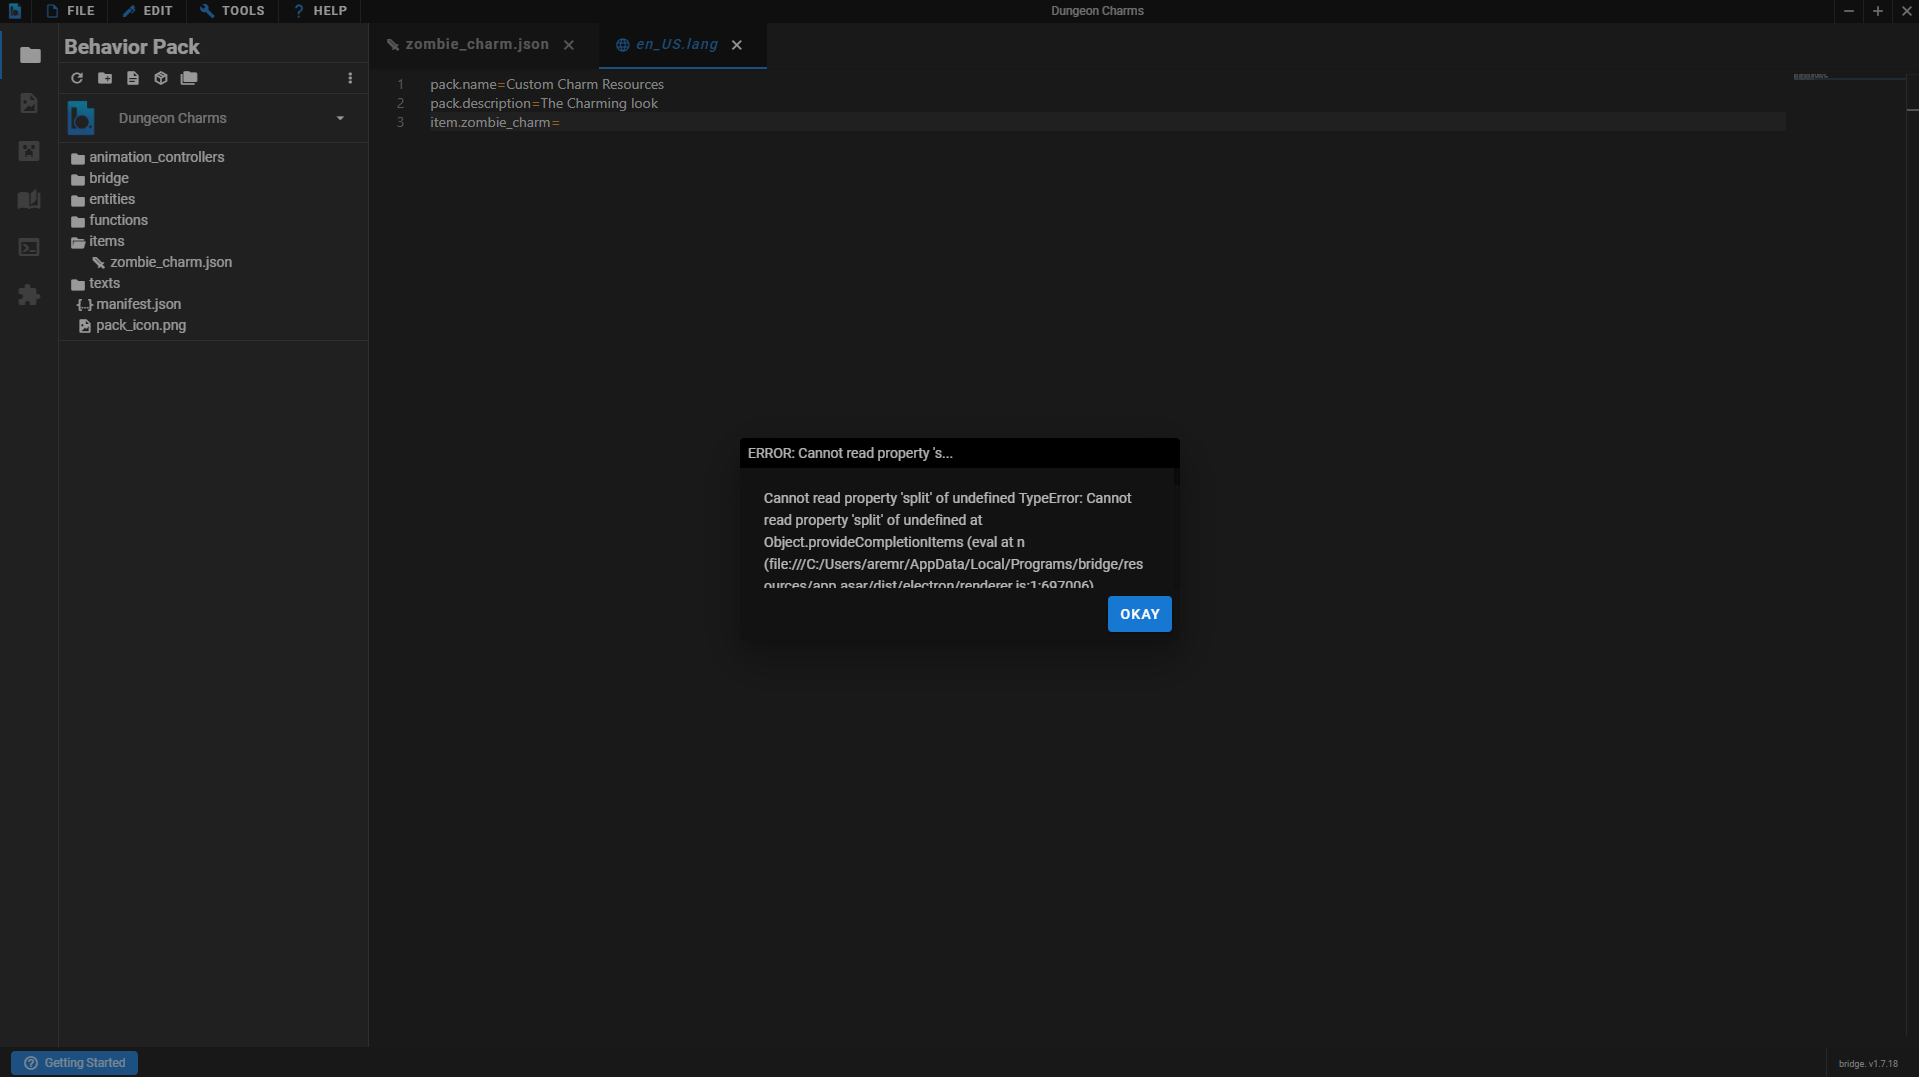This screenshot has height=1077, width=1919.
Task: Collapse the items folder
Action: tap(105, 241)
